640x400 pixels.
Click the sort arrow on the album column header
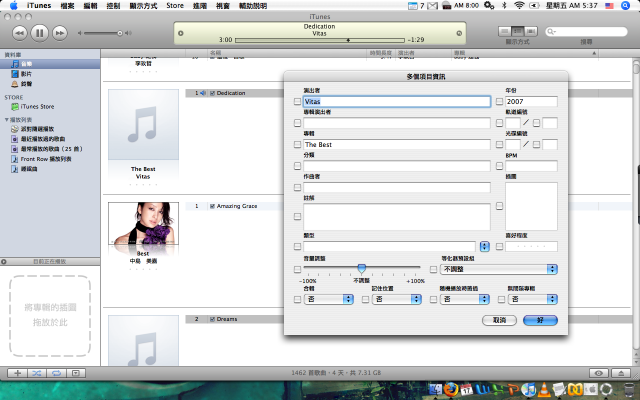tap(594, 53)
